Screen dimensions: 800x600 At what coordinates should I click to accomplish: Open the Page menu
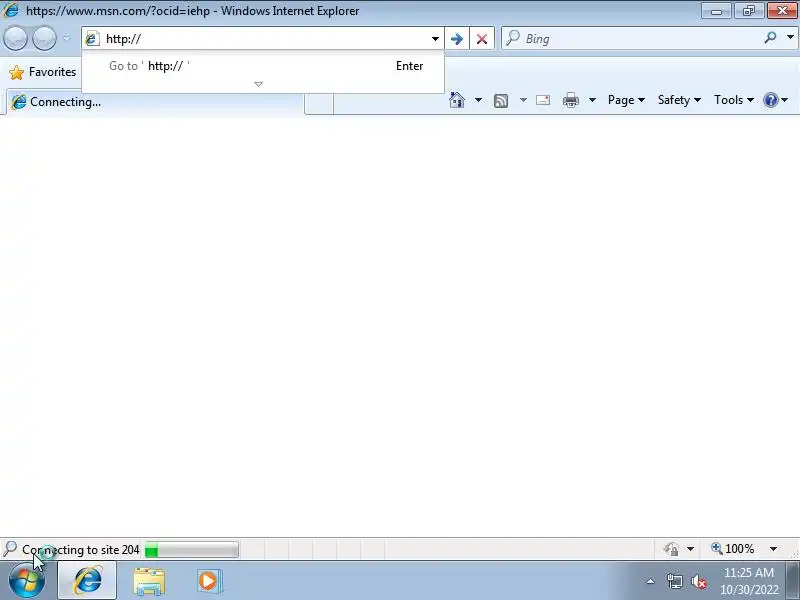(626, 100)
